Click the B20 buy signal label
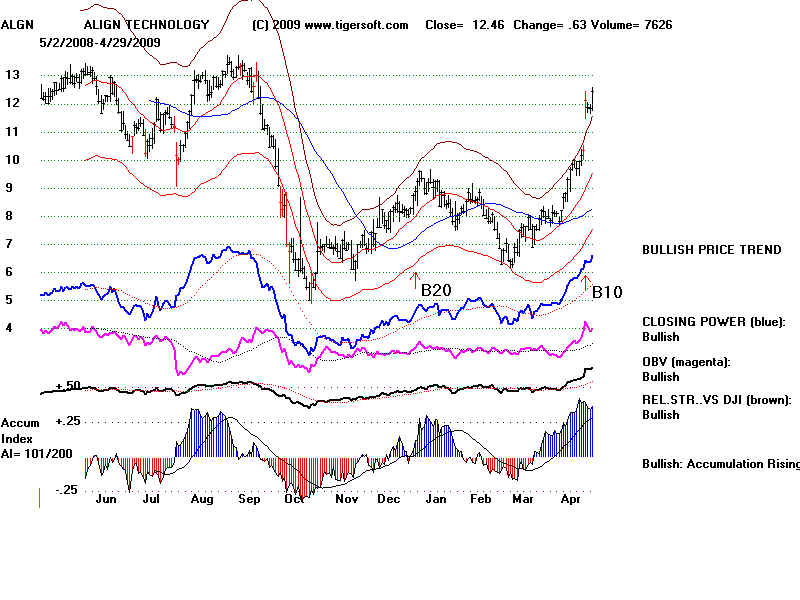 pos(436,290)
